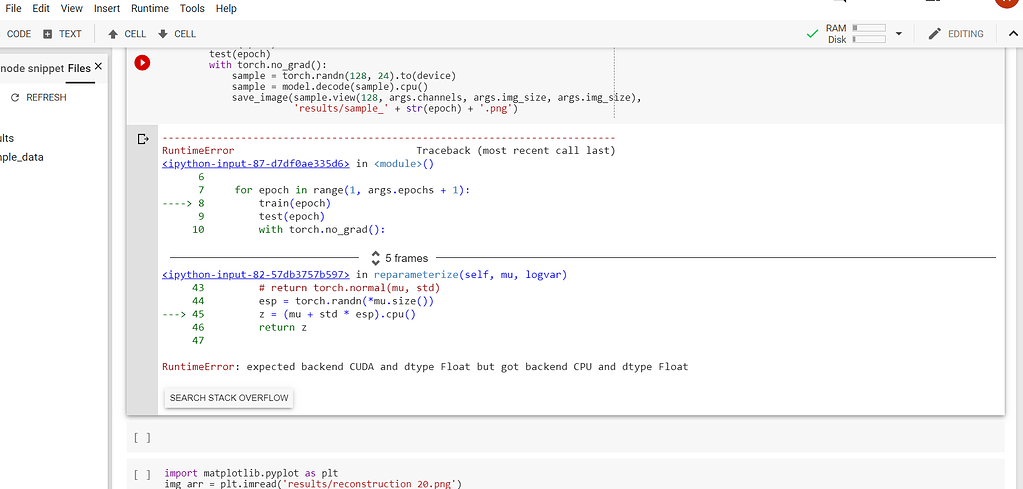Open the Tools menu
The height and width of the screenshot is (489, 1023).
[x=192, y=8]
